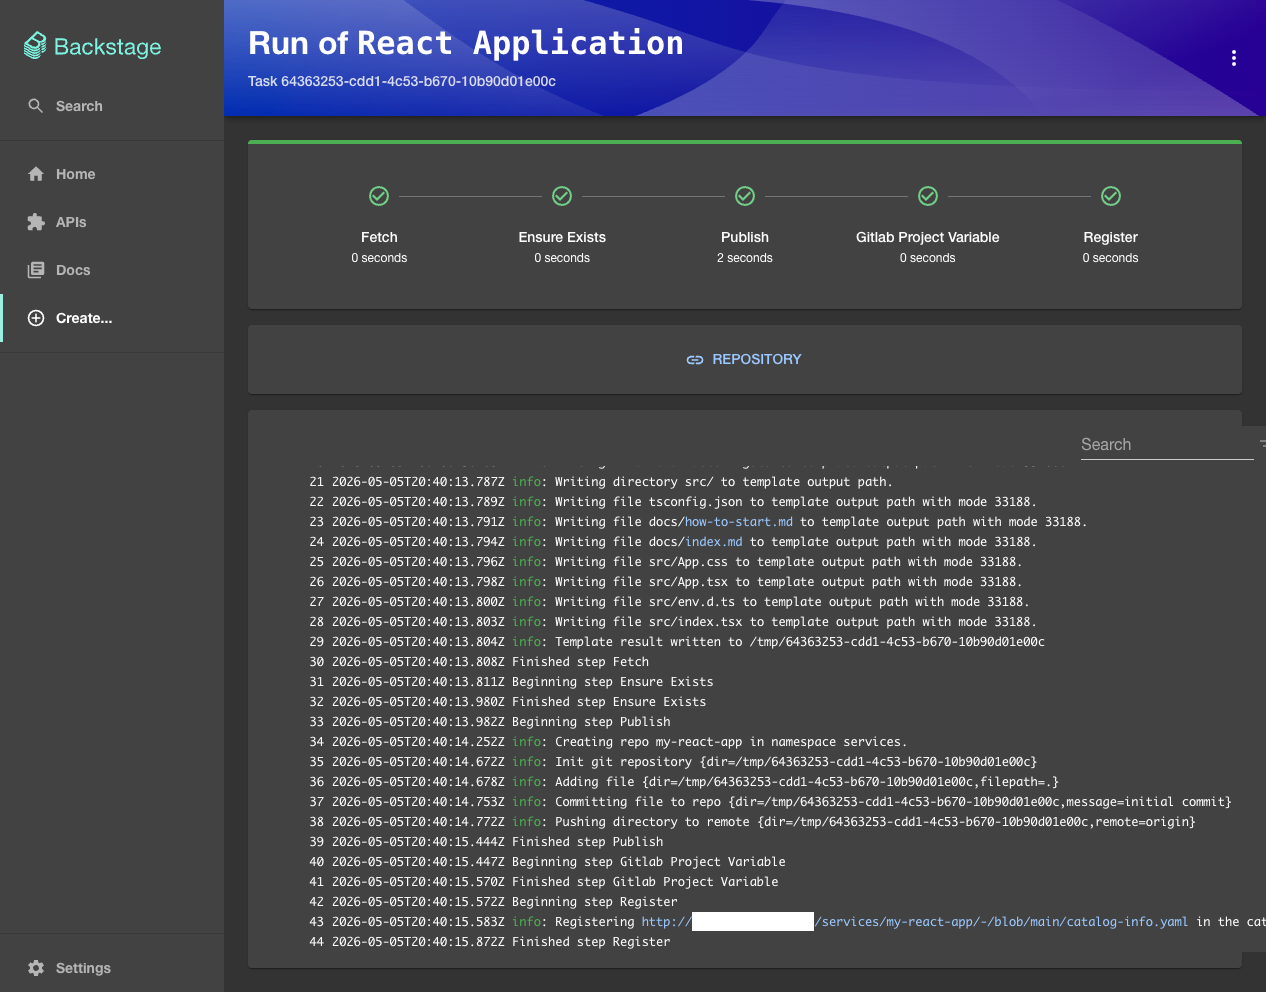Click '0 seconds' under Fetch
The height and width of the screenshot is (992, 1266).
(379, 258)
